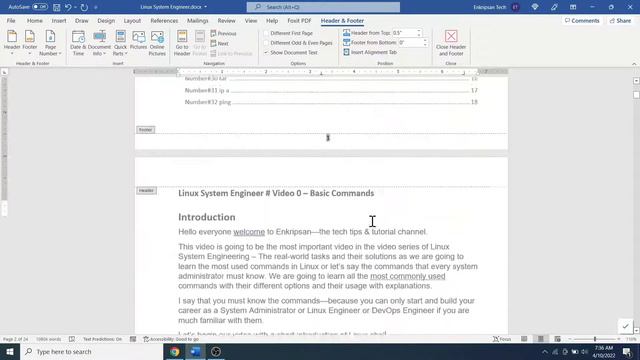Open OBS Studio from taskbar
The image size is (640, 360).
click(x=216, y=351)
